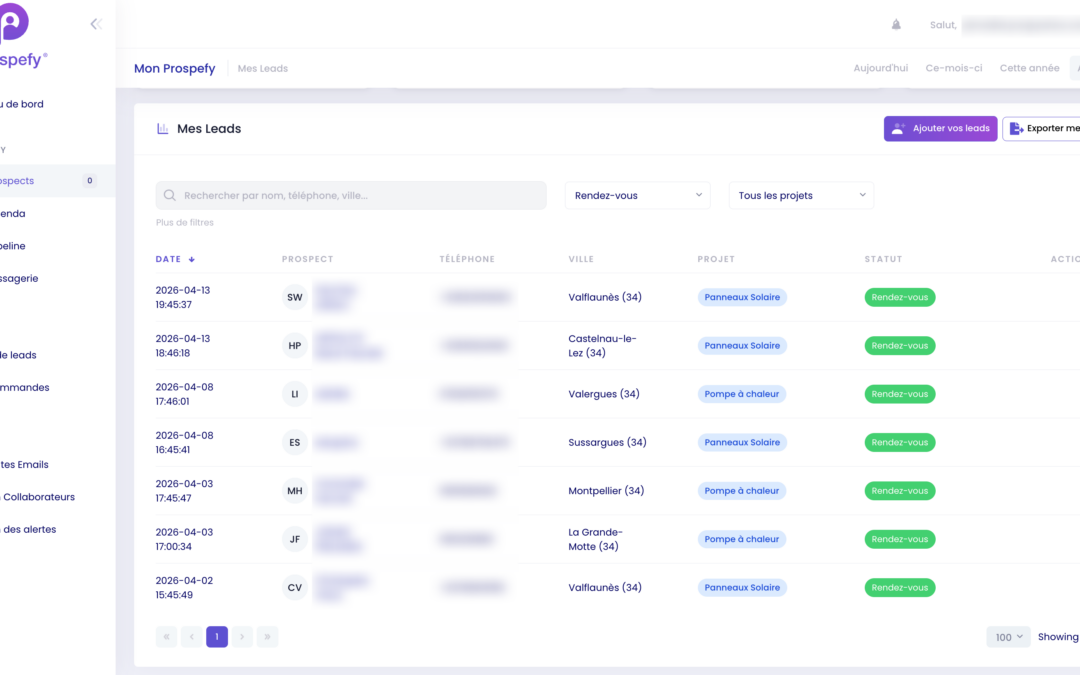Click the Sussargues (34) city cell
Image resolution: width=1080 pixels, height=675 pixels.
607,442
